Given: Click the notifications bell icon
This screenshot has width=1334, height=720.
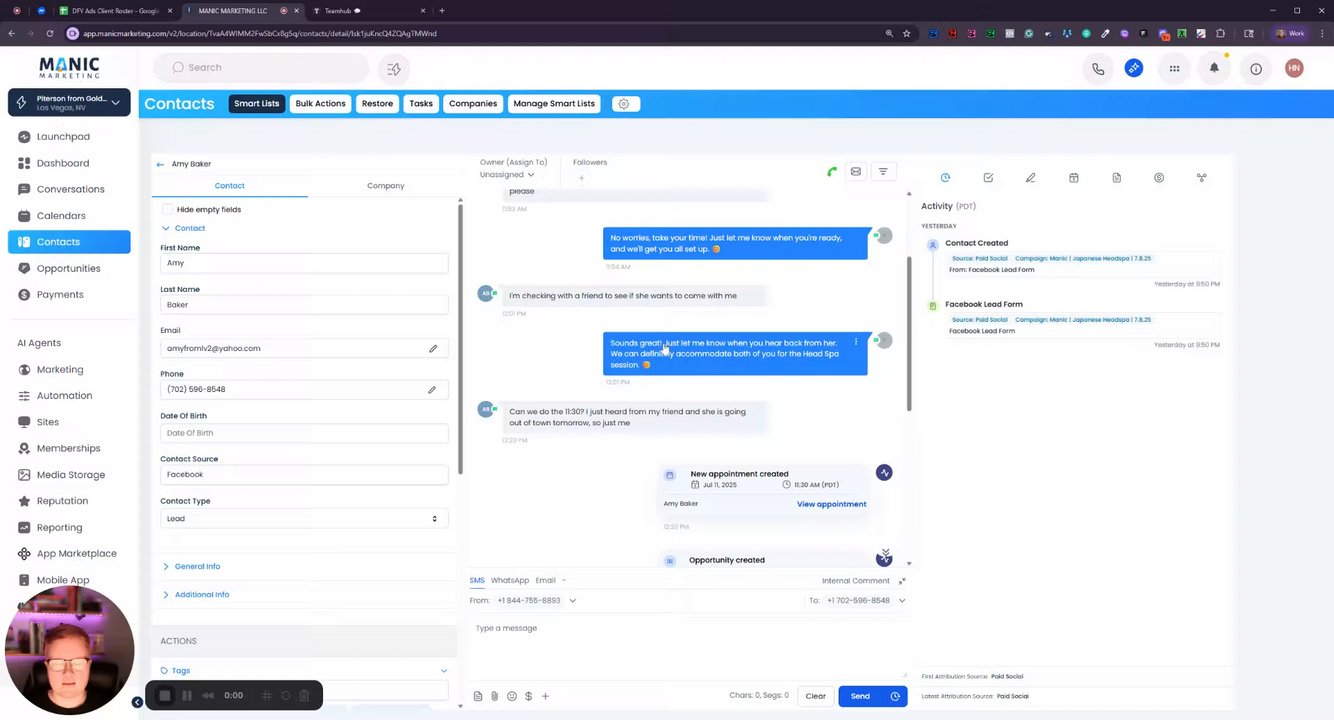Looking at the screenshot, I should point(1214,68).
